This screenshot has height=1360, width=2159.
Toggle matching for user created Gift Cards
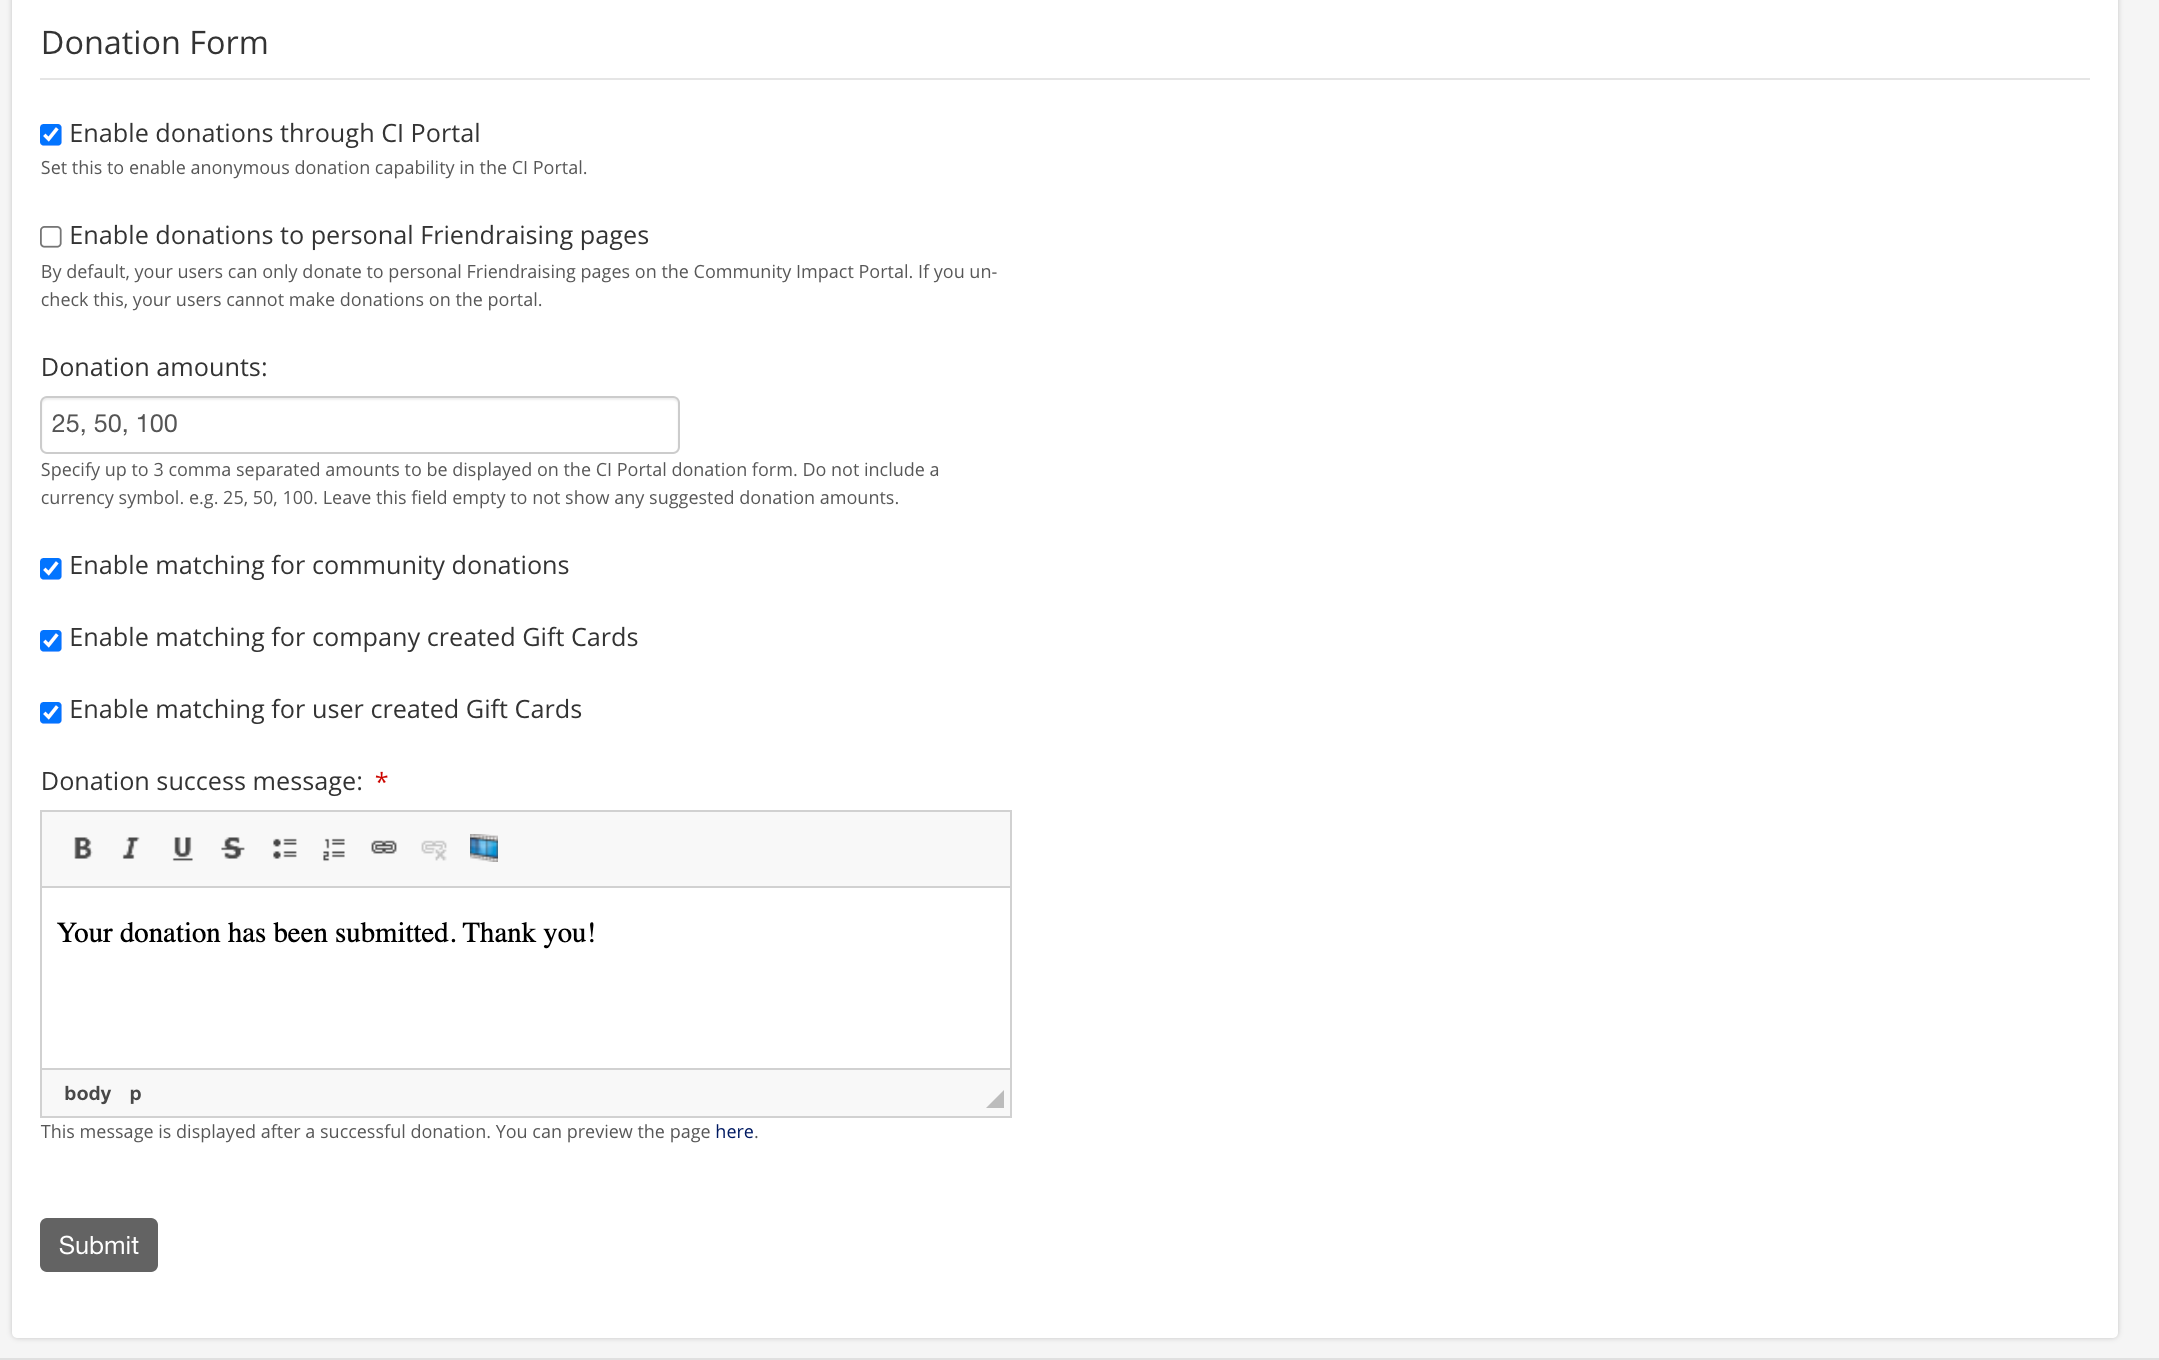(x=51, y=712)
